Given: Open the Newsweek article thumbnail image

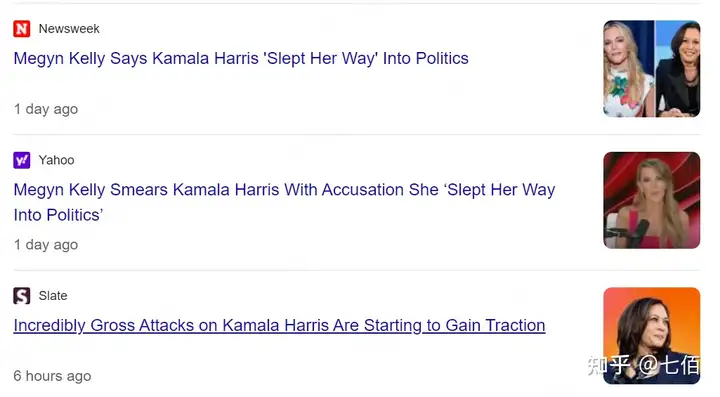Looking at the screenshot, I should [x=652, y=69].
